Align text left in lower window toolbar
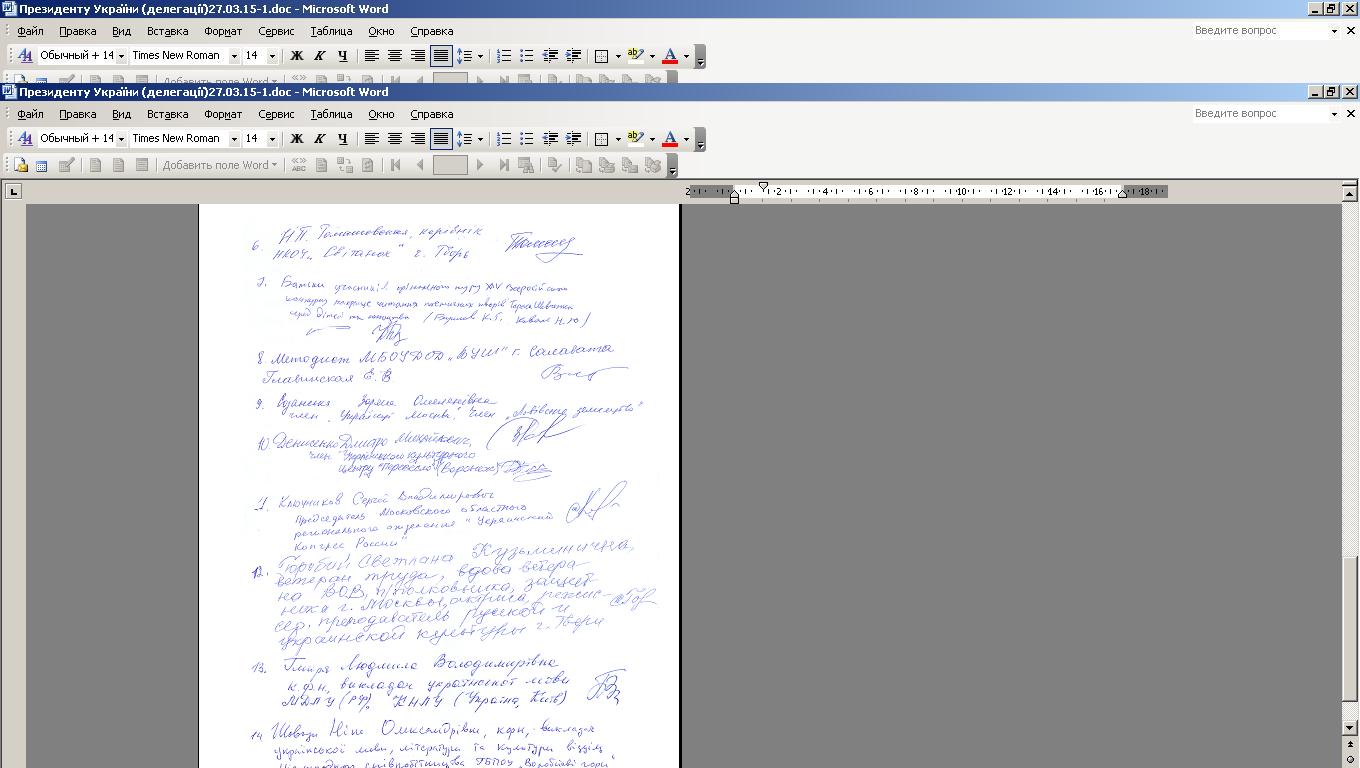This screenshot has height=768, width=1360. [371, 139]
